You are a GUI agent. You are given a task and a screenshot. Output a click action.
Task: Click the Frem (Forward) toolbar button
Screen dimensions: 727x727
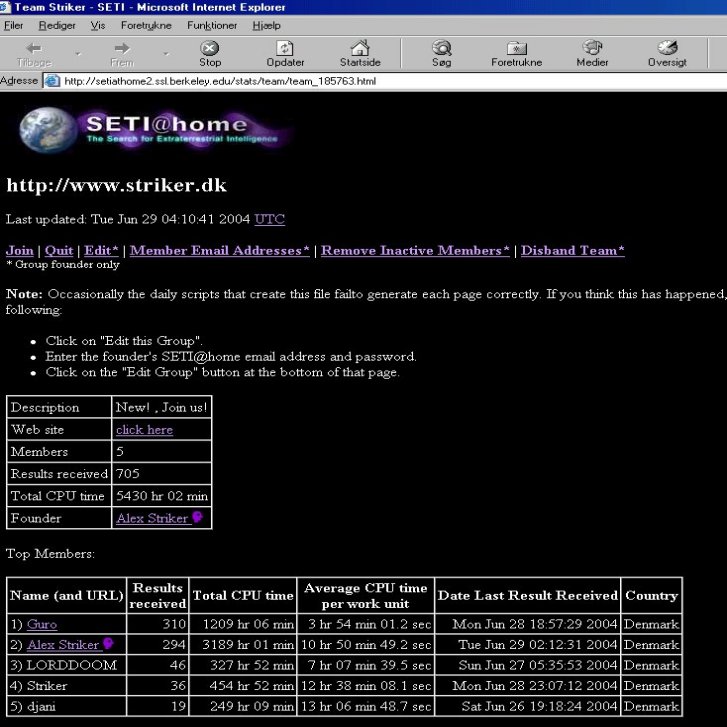122,53
